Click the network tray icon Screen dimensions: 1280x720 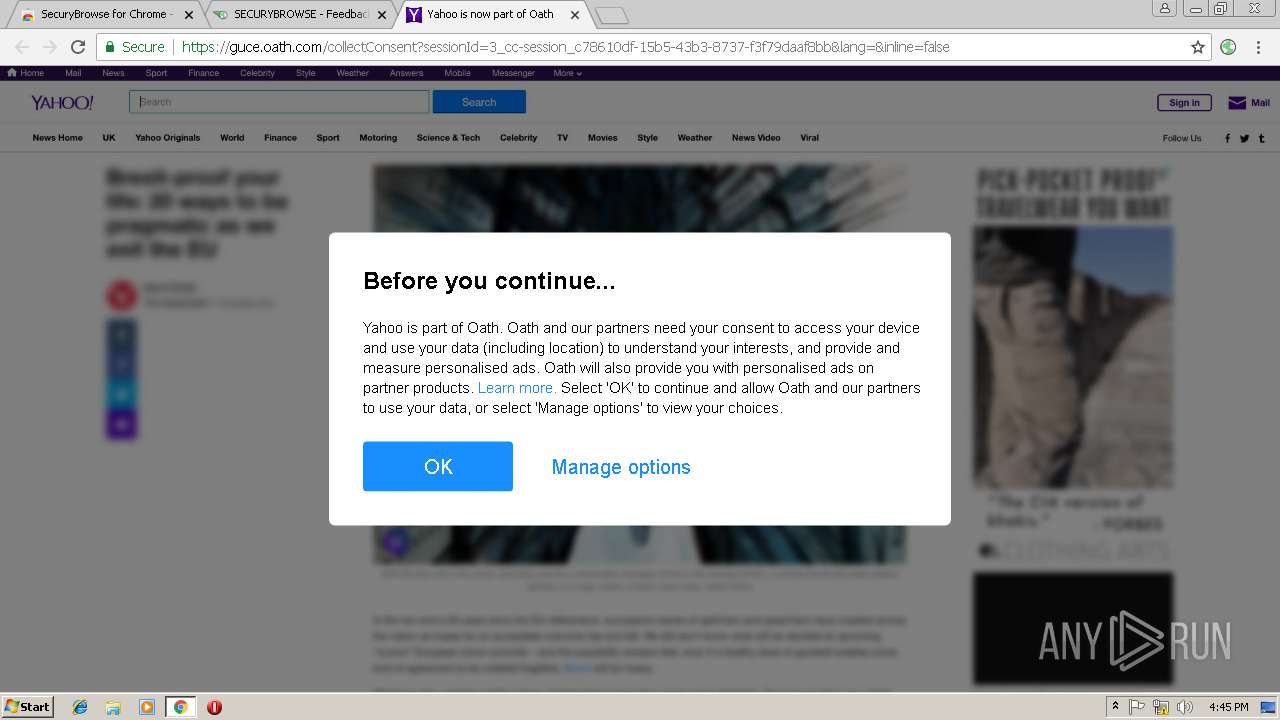click(x=1161, y=707)
